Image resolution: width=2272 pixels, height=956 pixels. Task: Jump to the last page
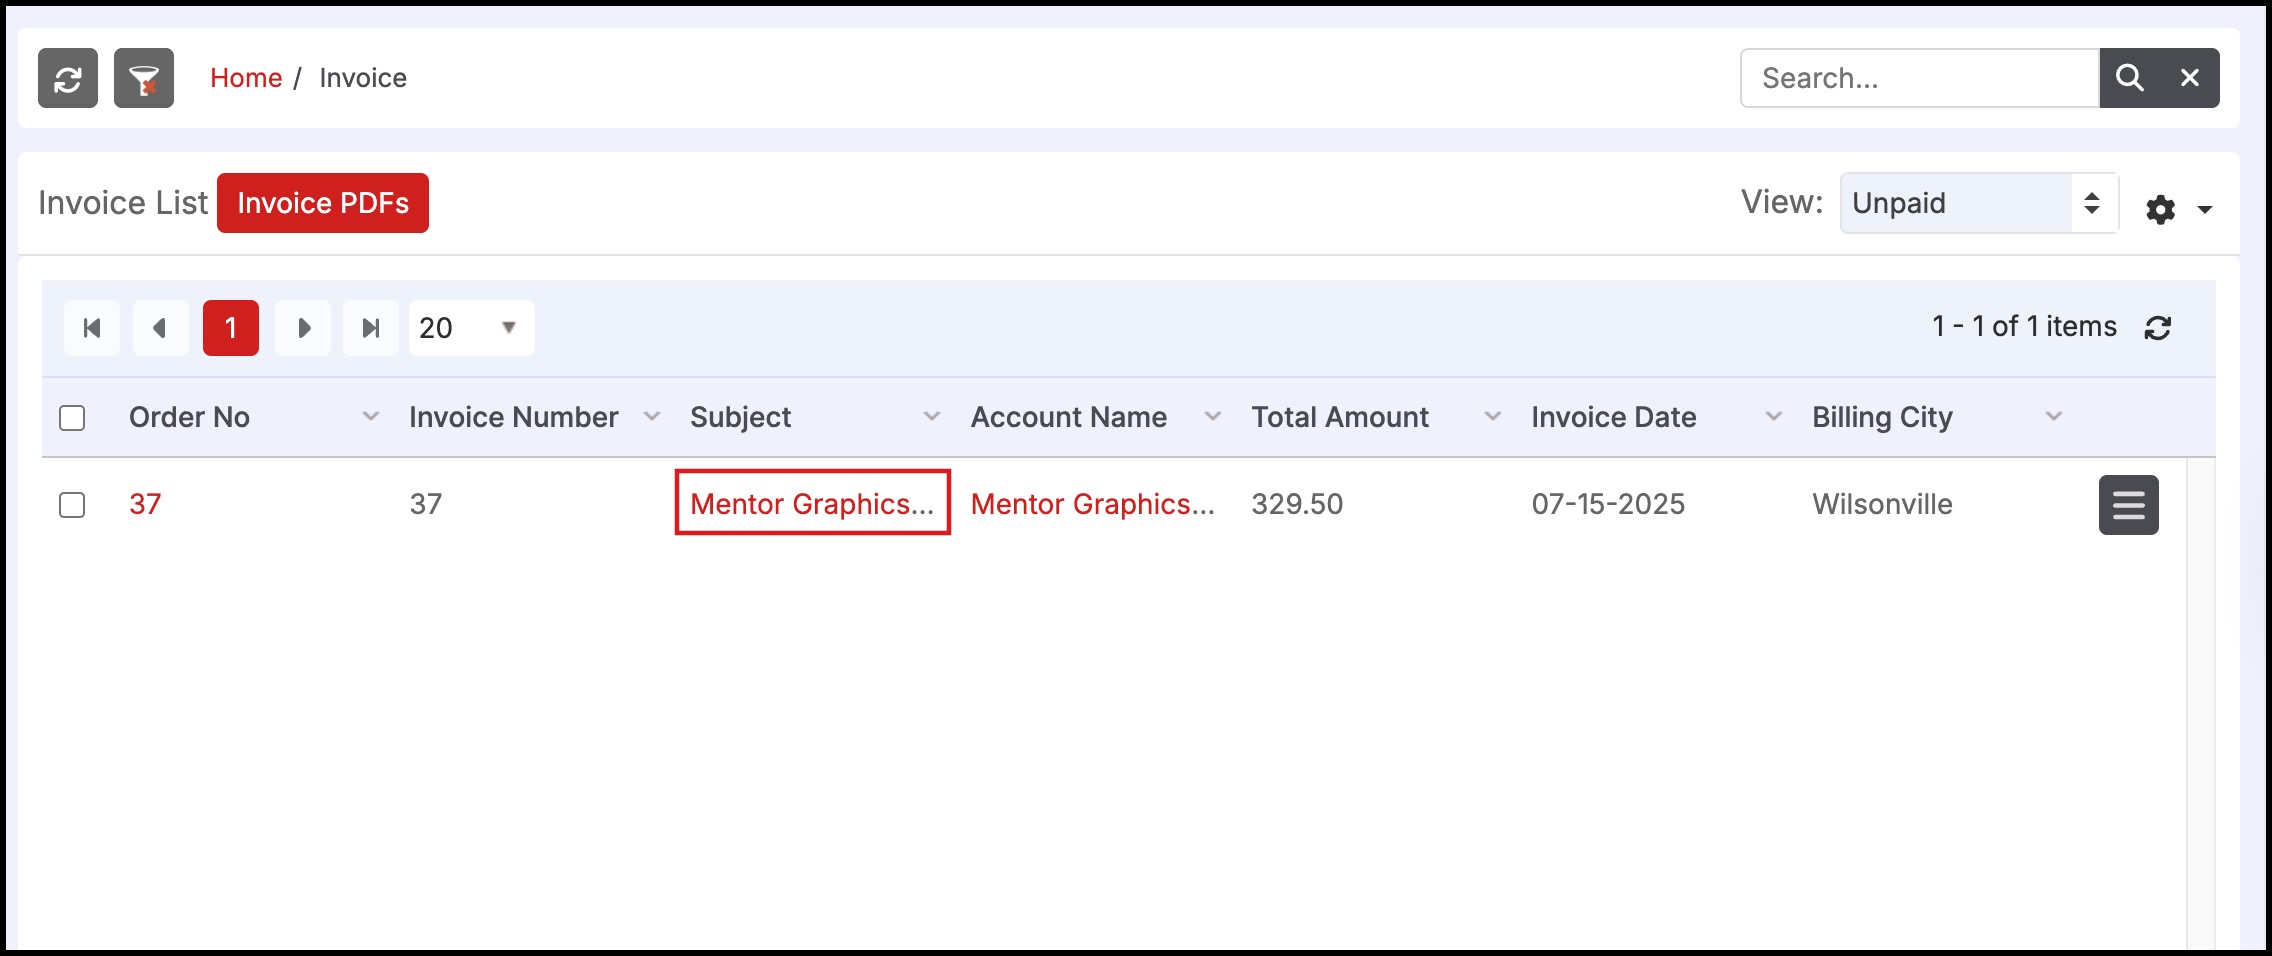point(371,328)
